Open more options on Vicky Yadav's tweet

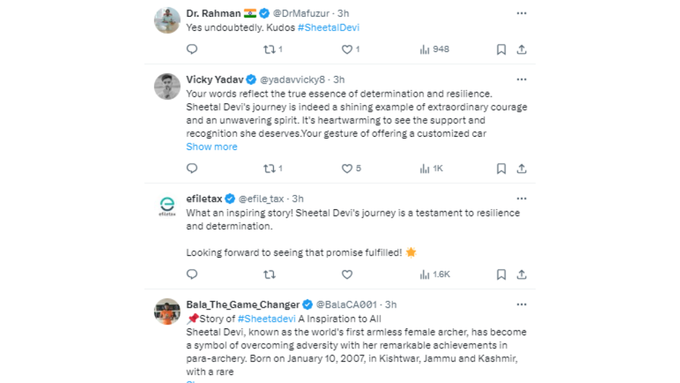click(x=521, y=79)
